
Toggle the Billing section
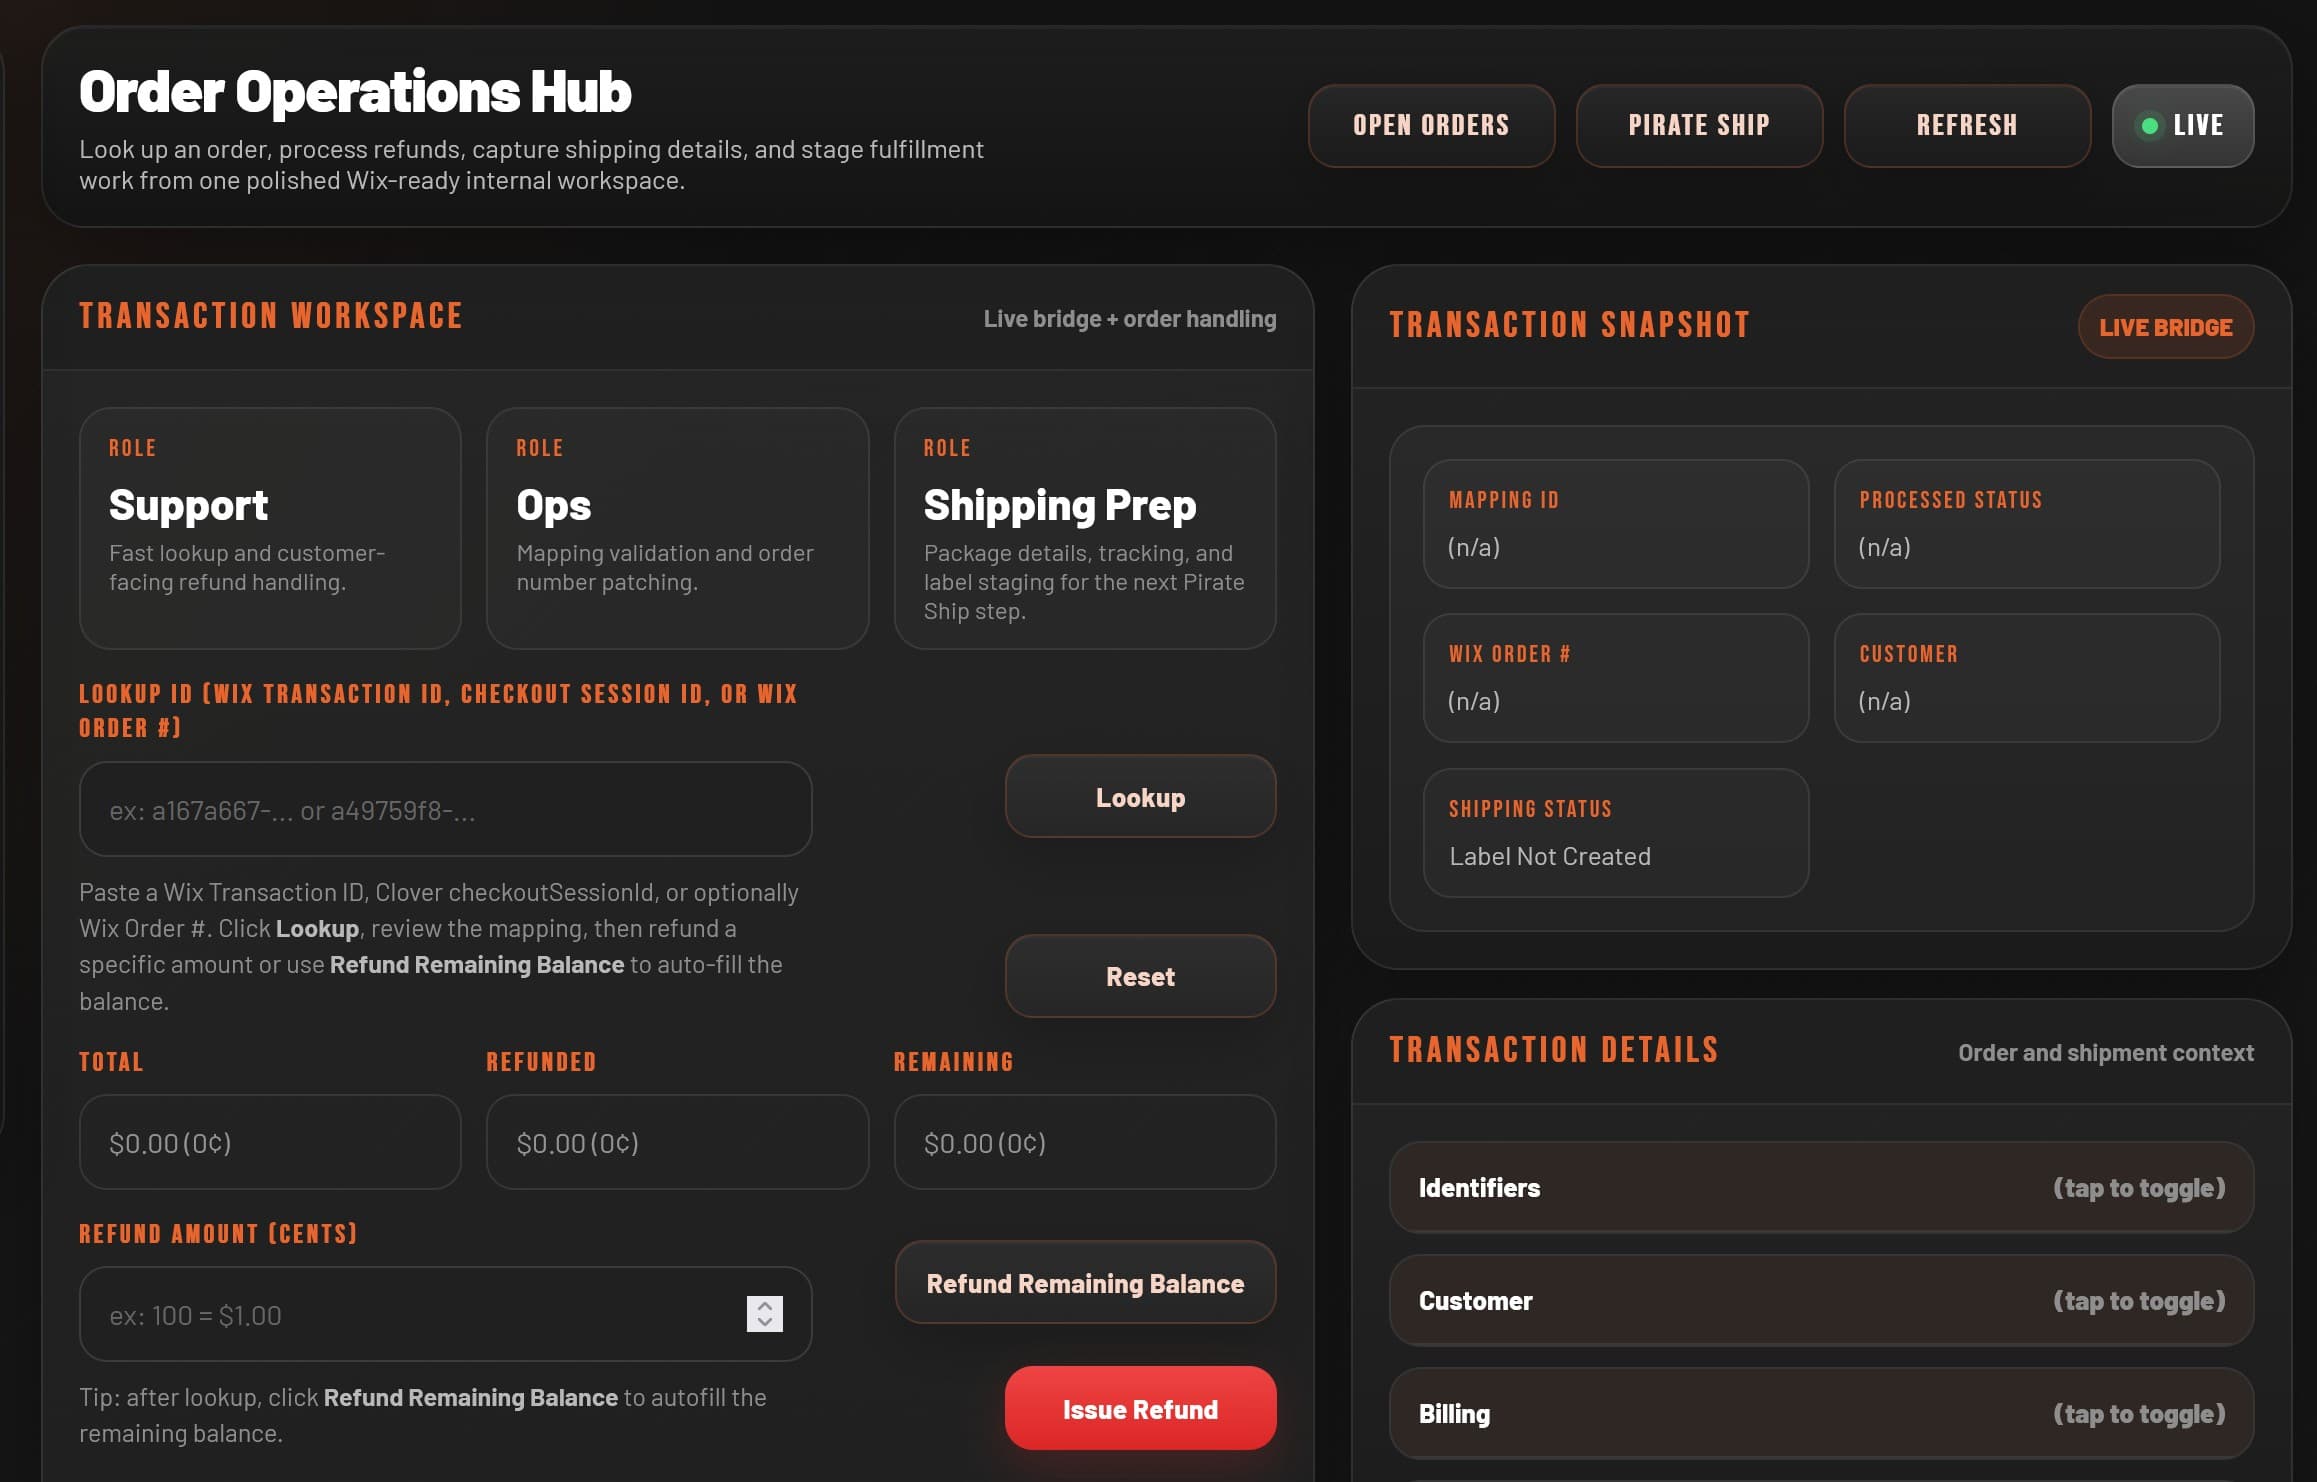[x=1819, y=1414]
